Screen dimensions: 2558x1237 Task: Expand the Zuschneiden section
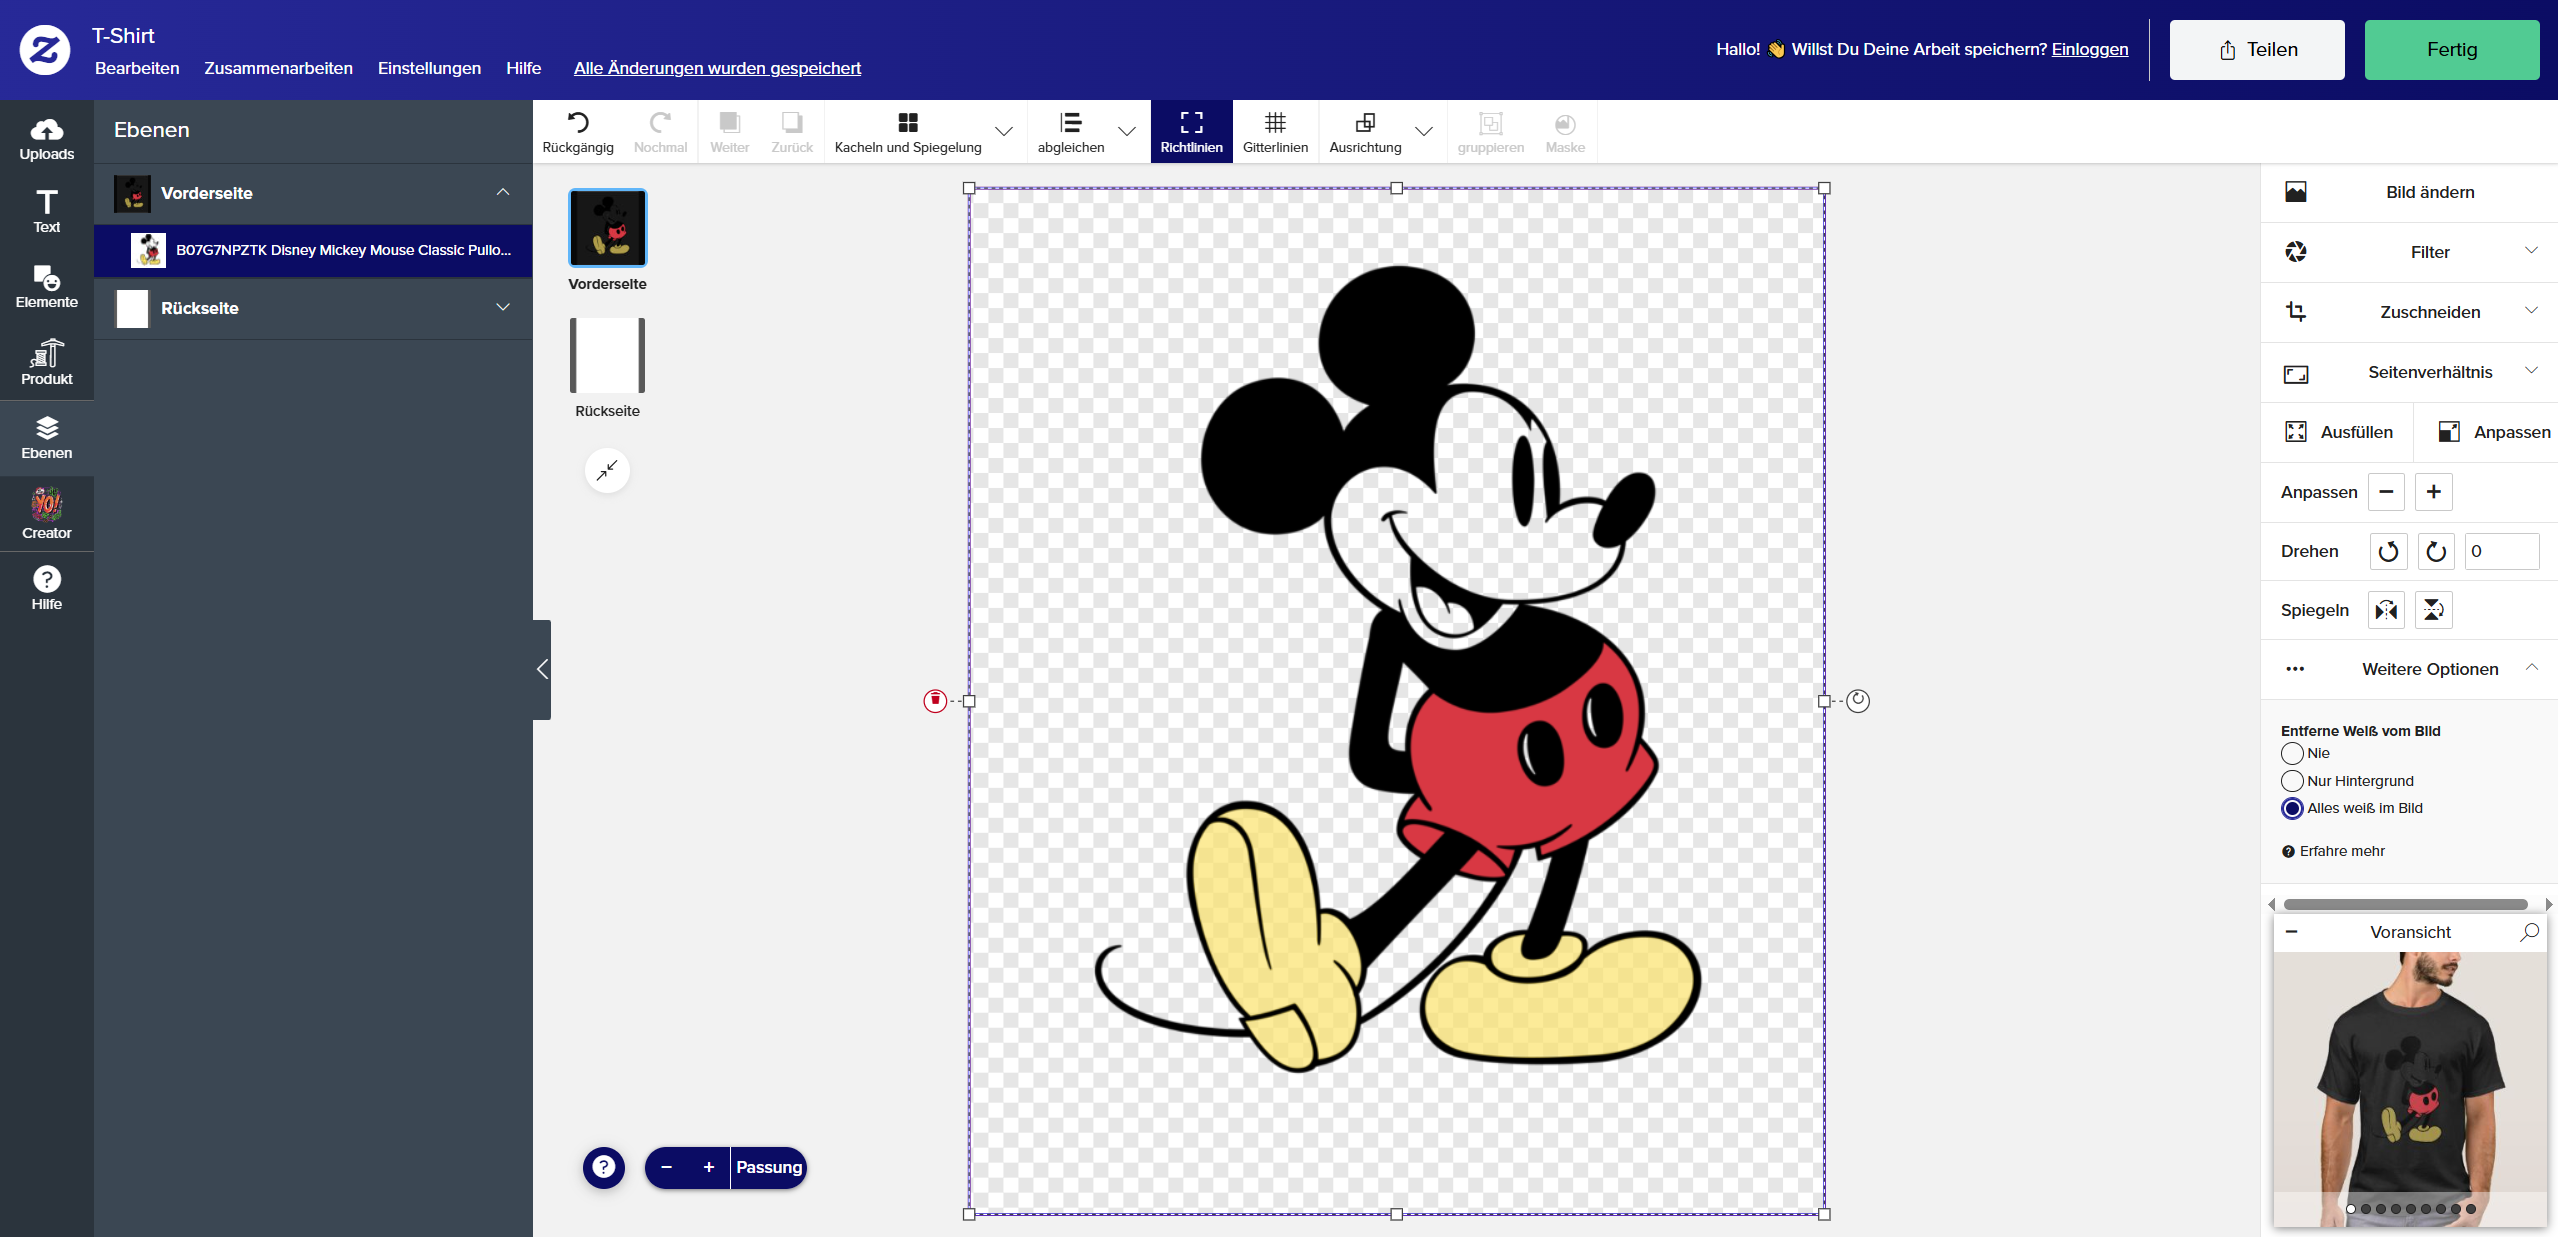(2410, 312)
